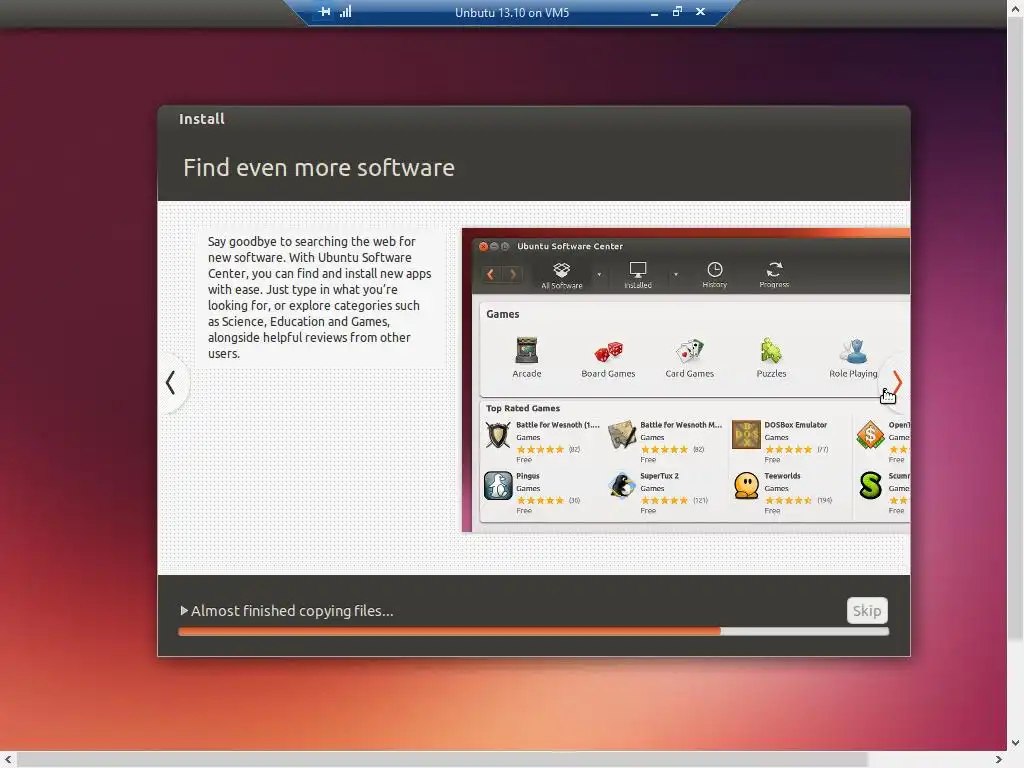Open the Installed dropdown arrow
The width and height of the screenshot is (1024, 768).
coord(676,274)
